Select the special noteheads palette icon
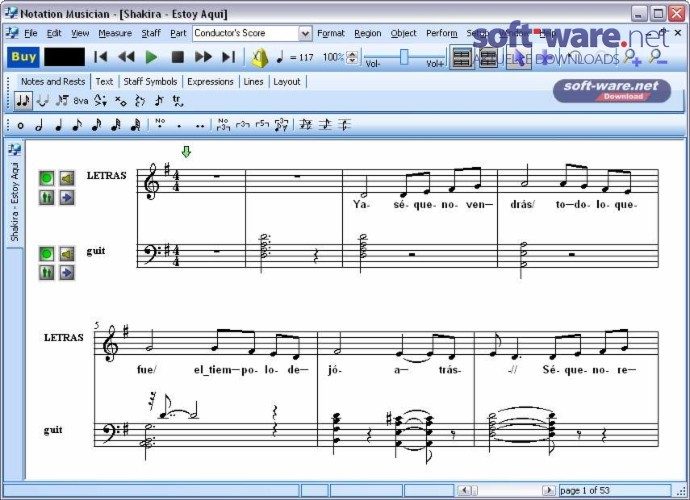 pos(120,101)
